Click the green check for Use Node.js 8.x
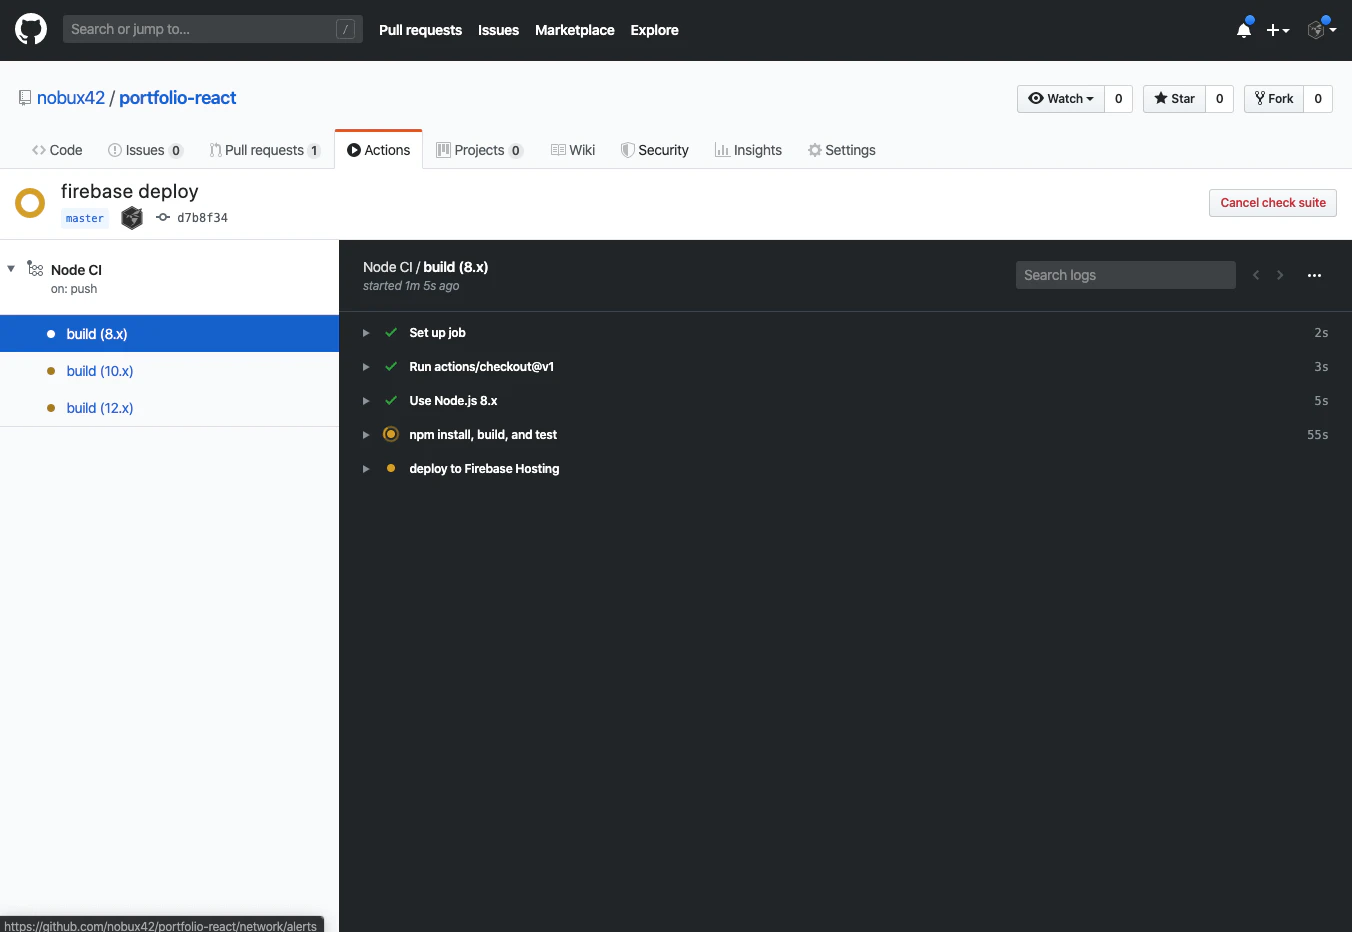 point(391,401)
